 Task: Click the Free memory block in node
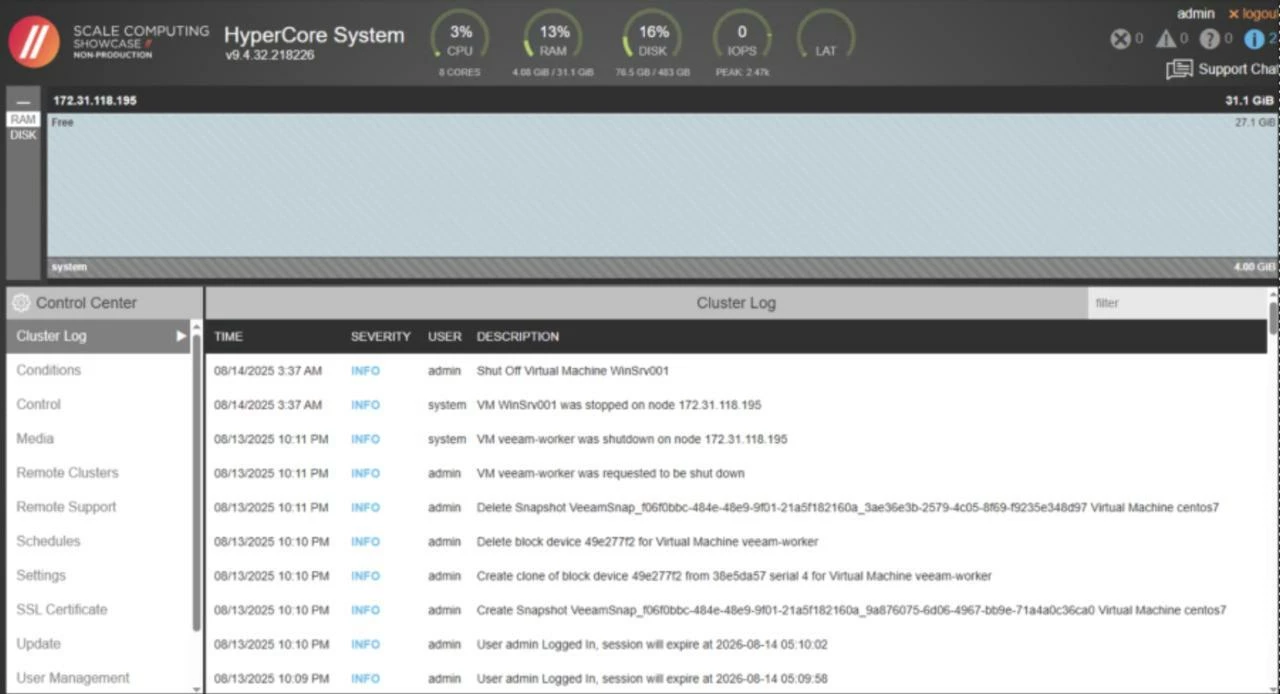pyautogui.click(x=662, y=185)
